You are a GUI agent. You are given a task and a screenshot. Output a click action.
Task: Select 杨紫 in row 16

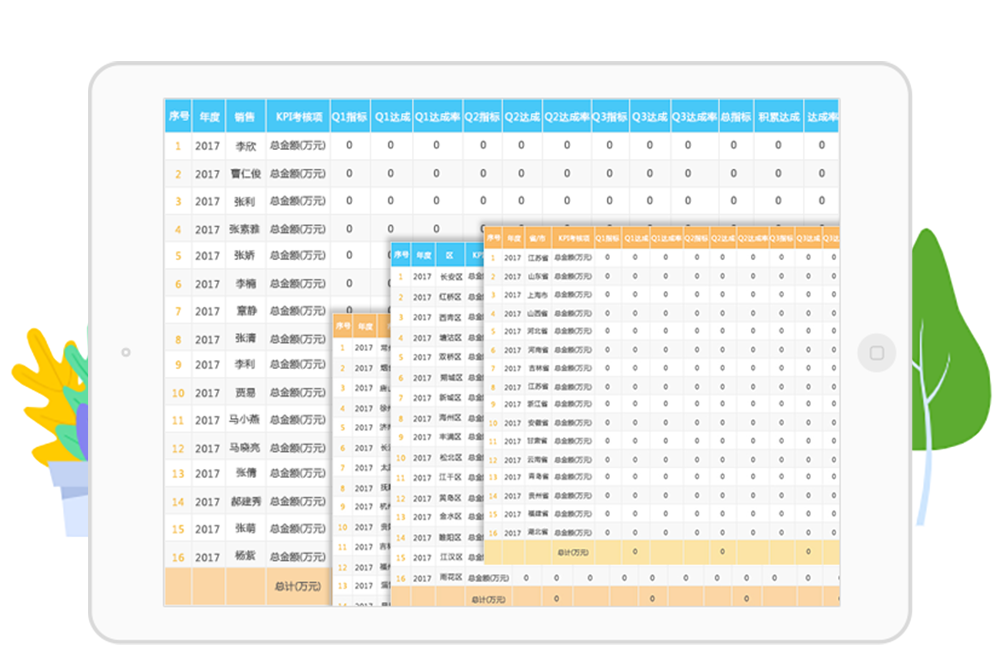pyautogui.click(x=244, y=557)
